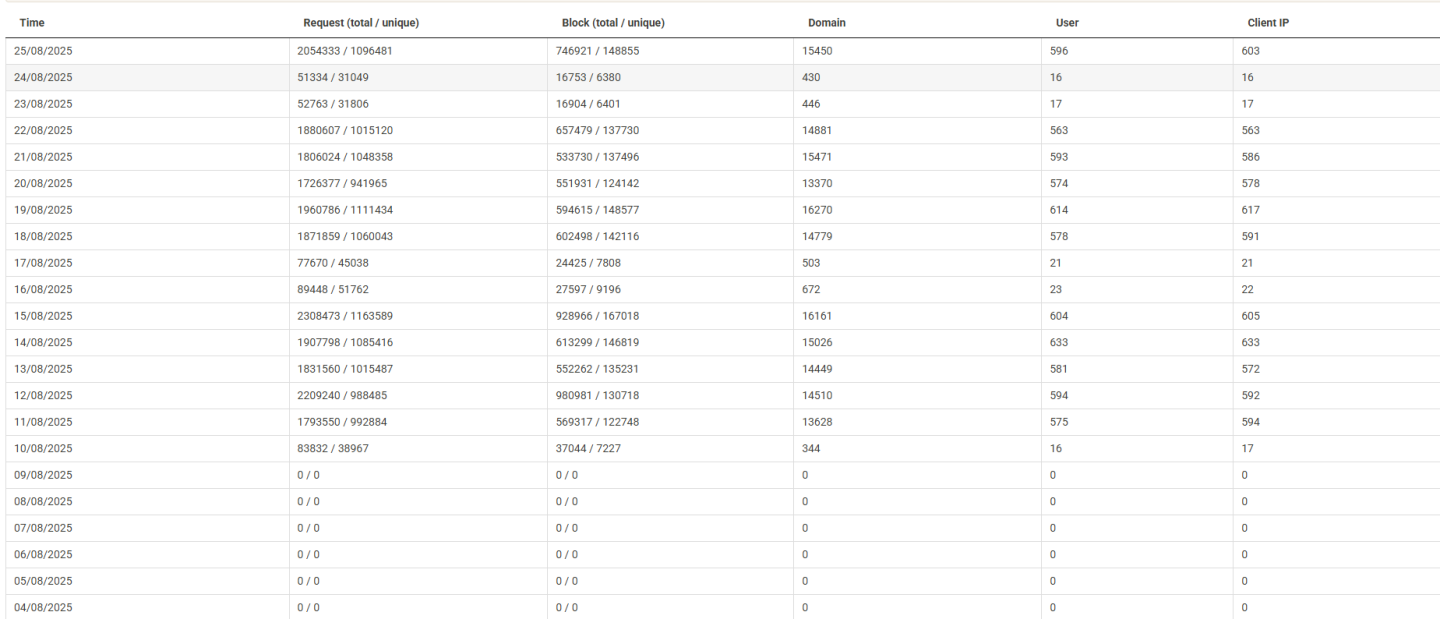Click domain count 15026
Viewport: 1440px width, 619px height.
pos(817,342)
